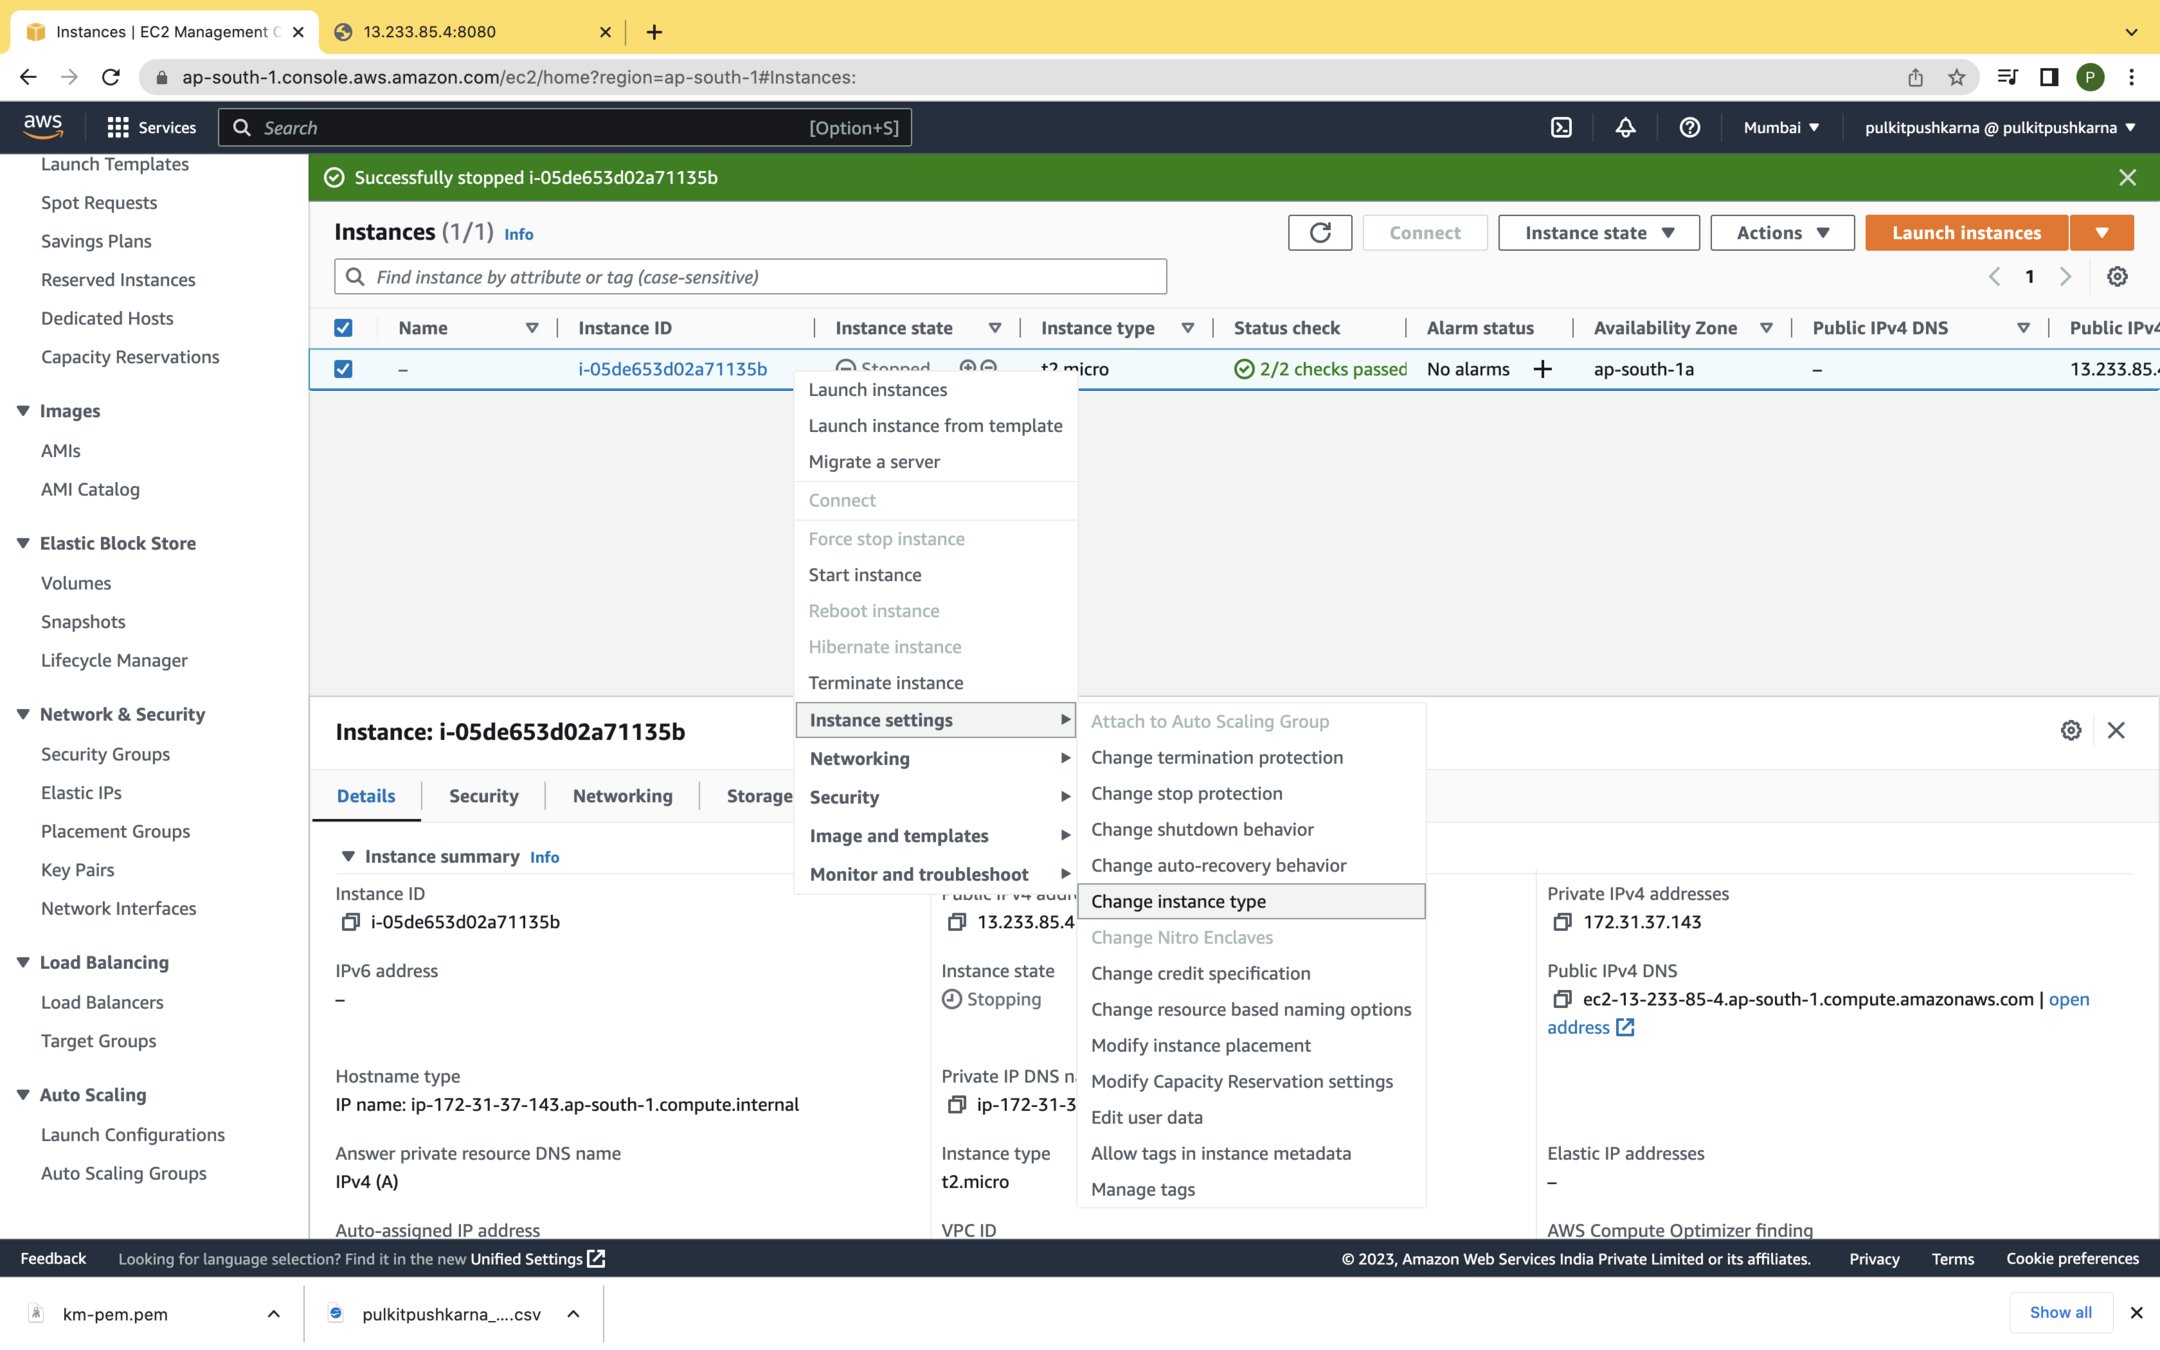Collapse the Instance summary section
Image resolution: width=2160 pixels, height=1350 pixels.
pos(348,856)
